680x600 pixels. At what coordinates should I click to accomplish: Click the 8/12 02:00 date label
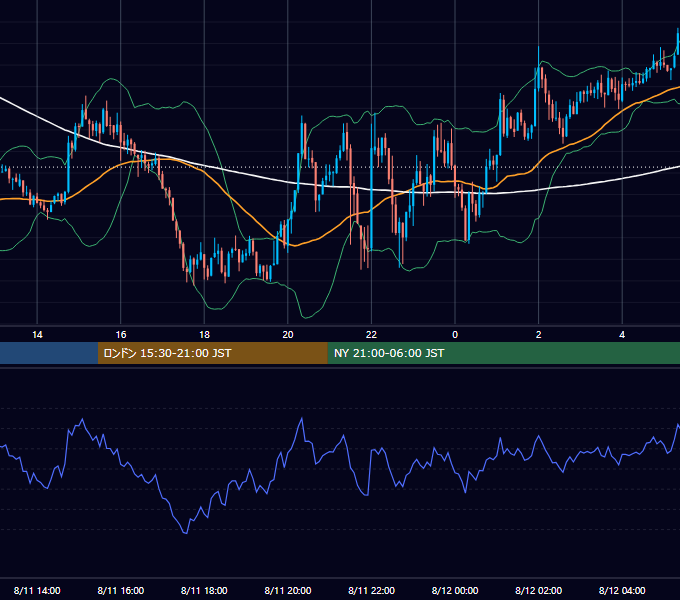click(x=539, y=590)
